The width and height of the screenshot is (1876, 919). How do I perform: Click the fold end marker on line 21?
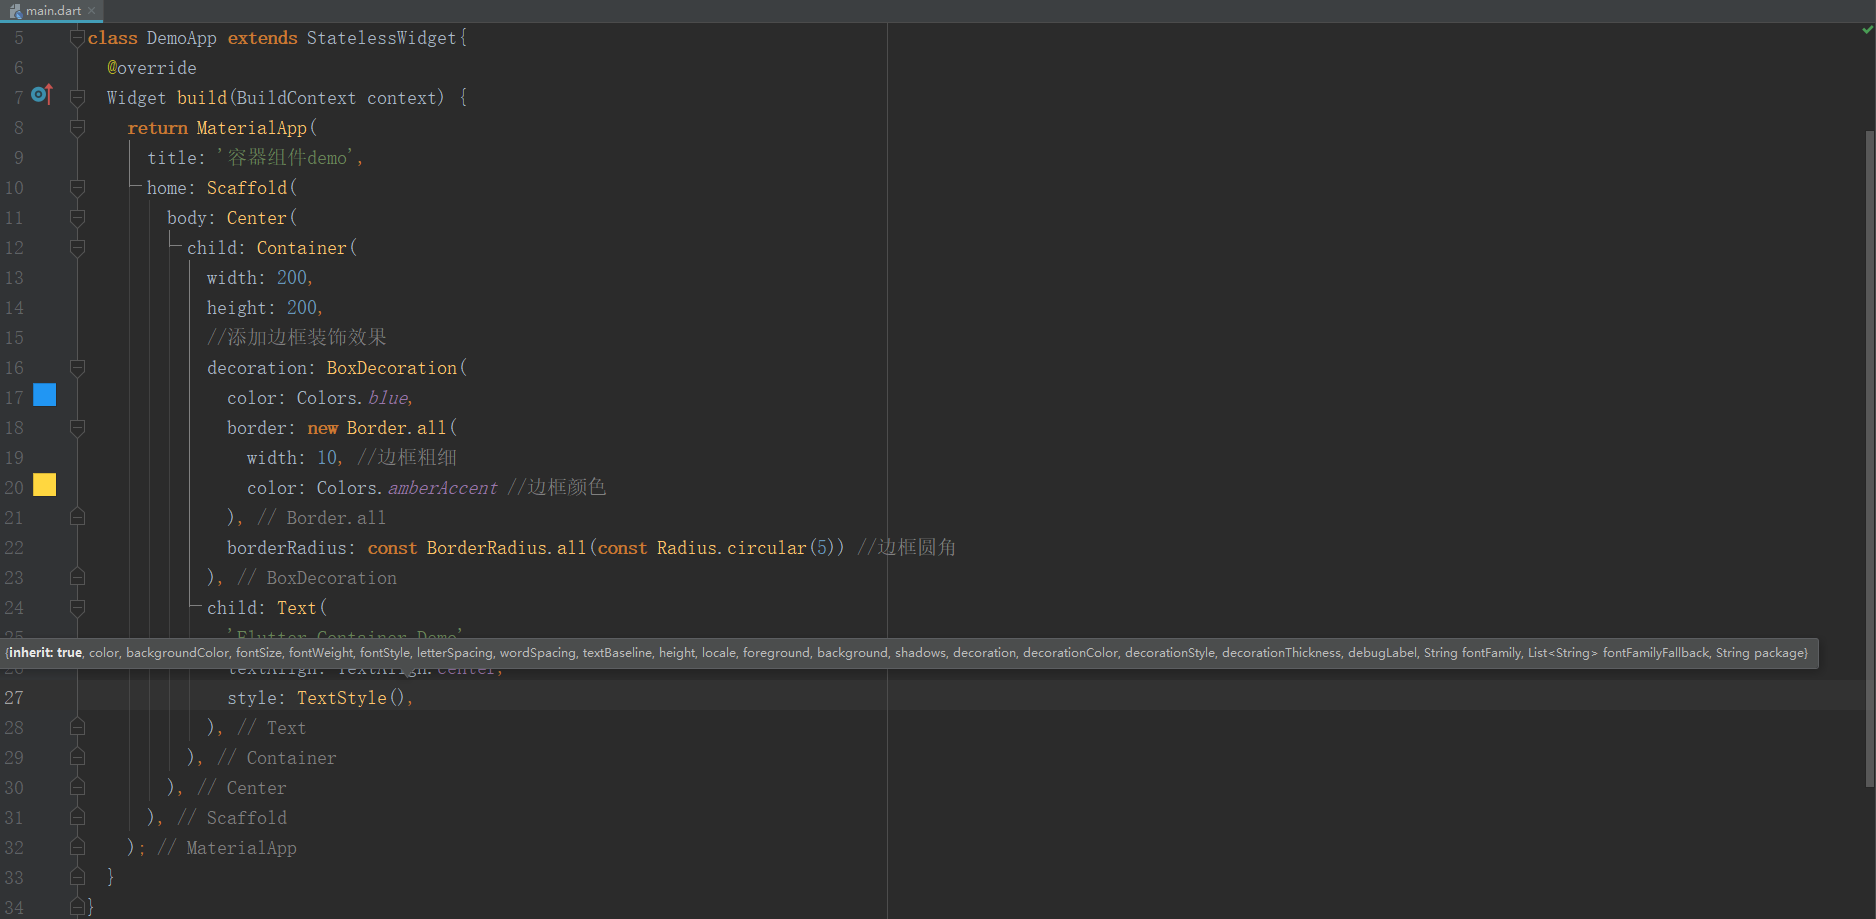click(x=77, y=517)
